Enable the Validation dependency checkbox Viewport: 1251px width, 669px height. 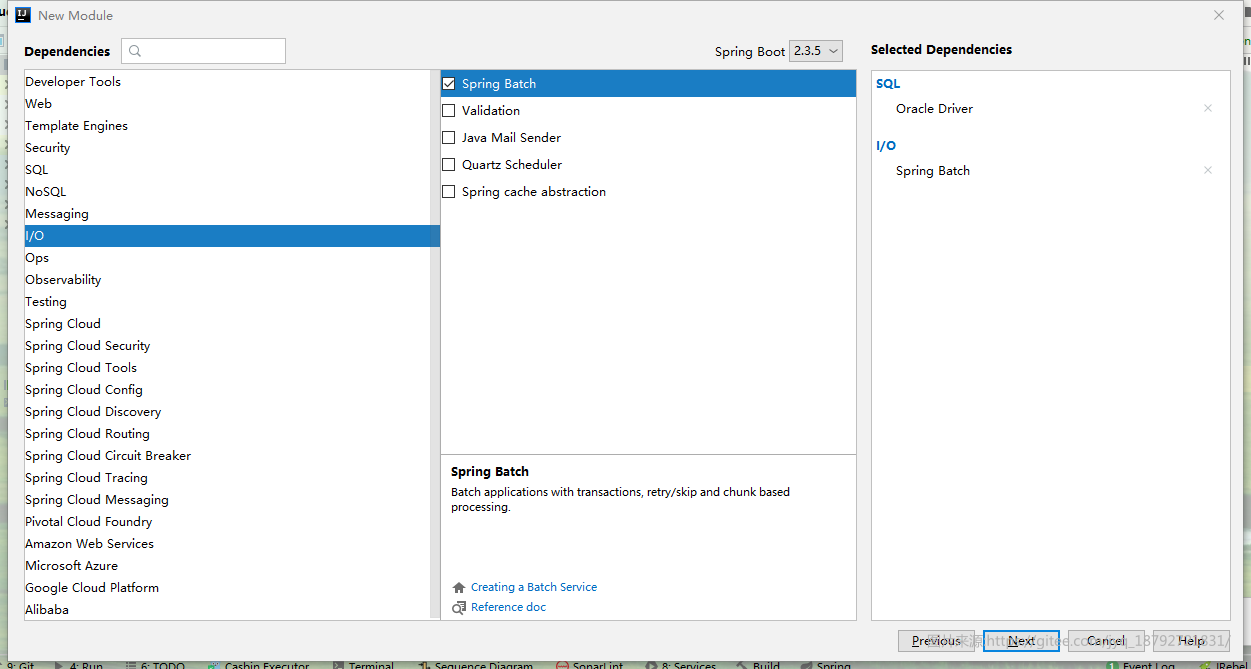[x=449, y=111]
